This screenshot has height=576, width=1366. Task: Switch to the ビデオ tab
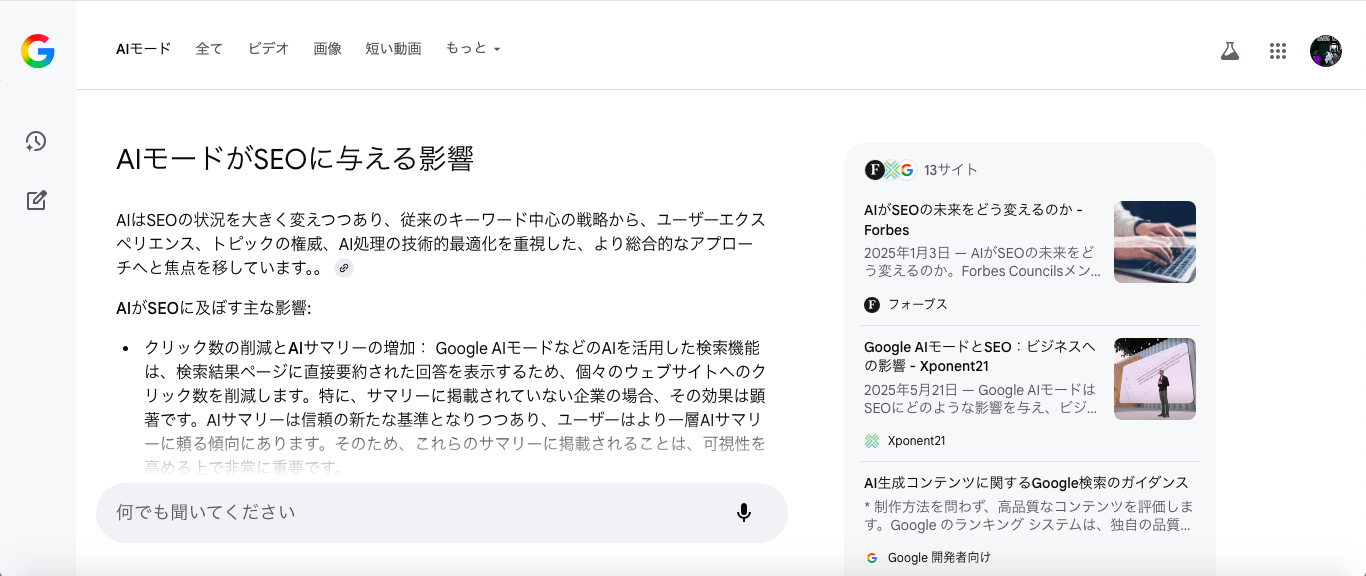click(x=268, y=48)
